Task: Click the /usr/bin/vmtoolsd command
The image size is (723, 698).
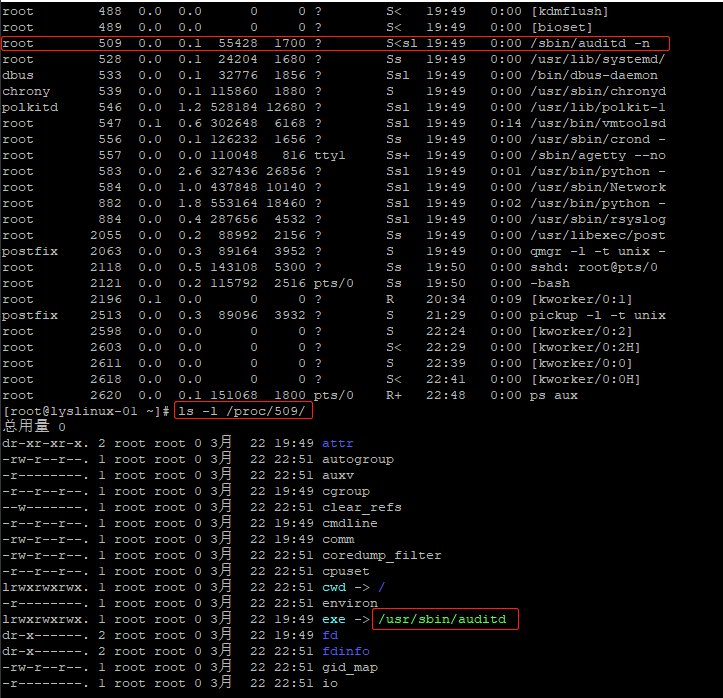Action: pos(598,123)
